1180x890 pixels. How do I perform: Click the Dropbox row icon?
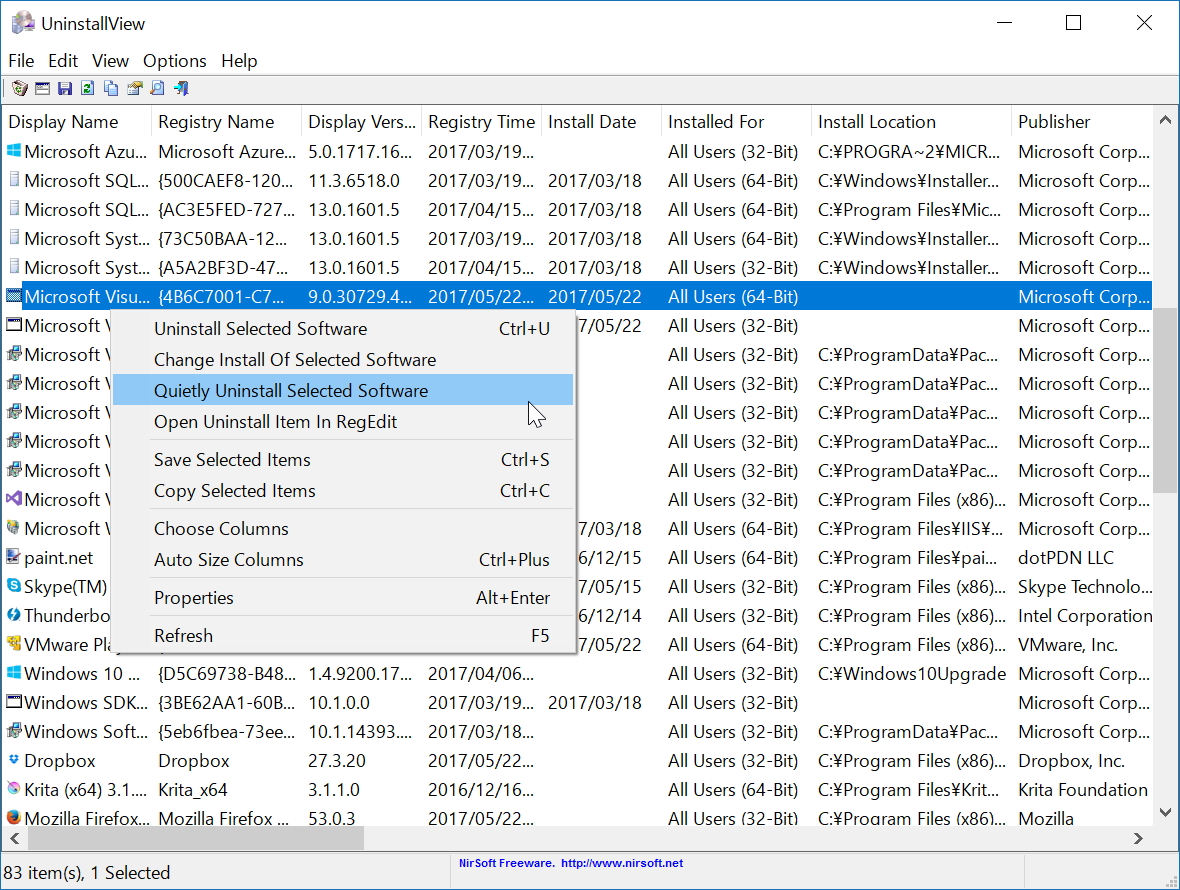pos(14,760)
